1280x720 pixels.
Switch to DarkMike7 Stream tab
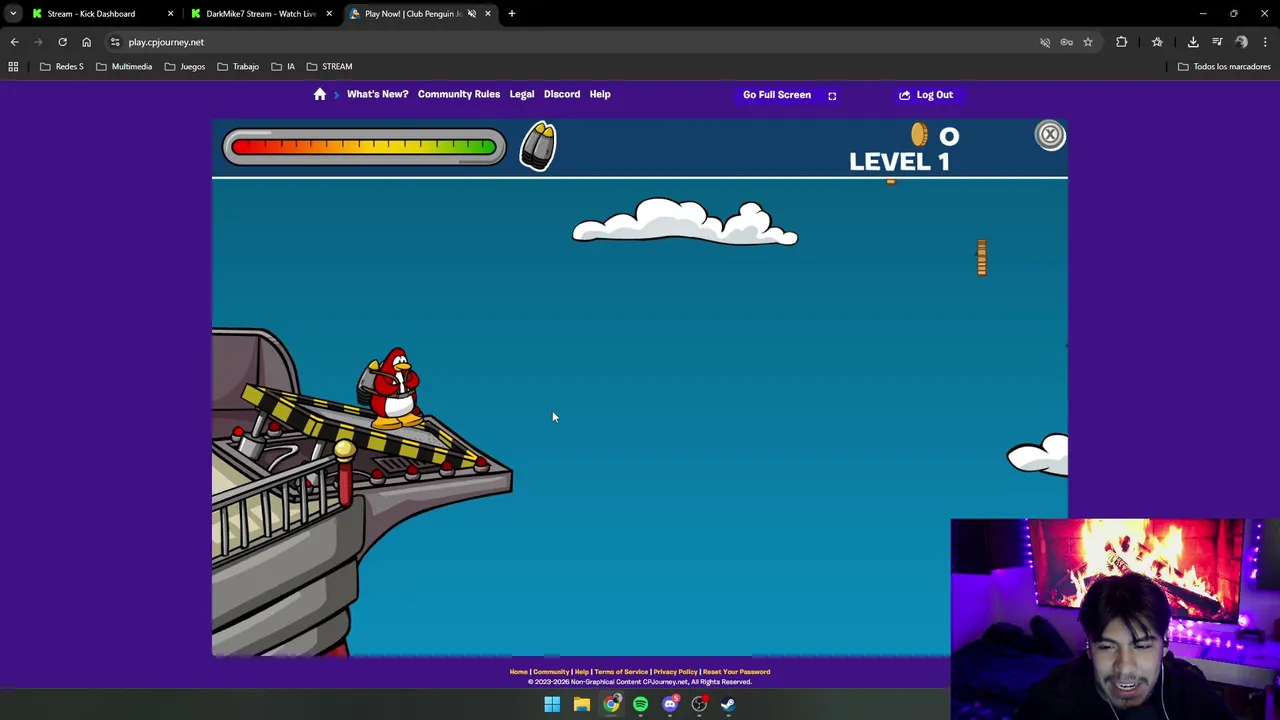261,14
